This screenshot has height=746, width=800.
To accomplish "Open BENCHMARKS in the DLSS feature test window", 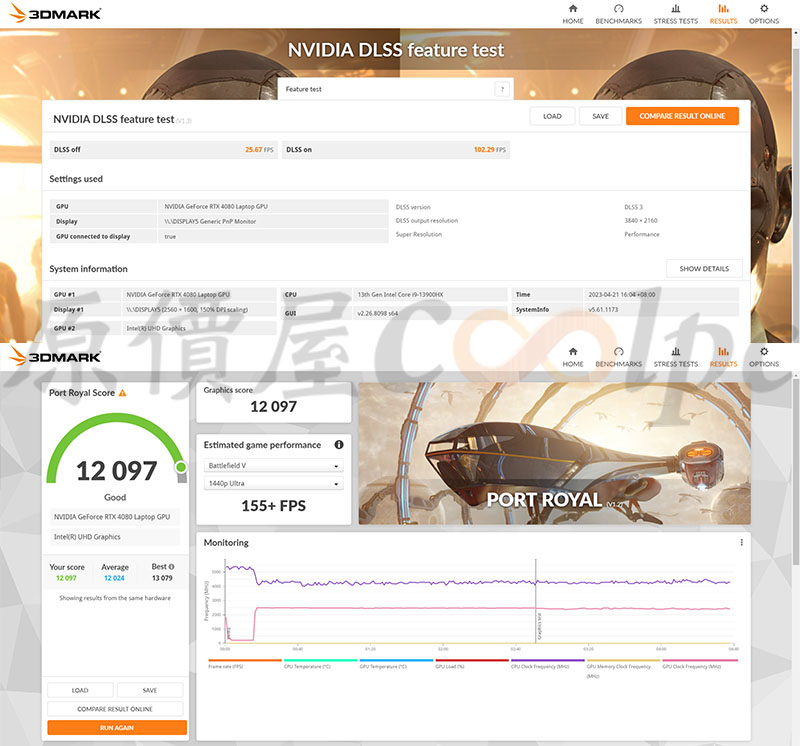I will [x=618, y=14].
